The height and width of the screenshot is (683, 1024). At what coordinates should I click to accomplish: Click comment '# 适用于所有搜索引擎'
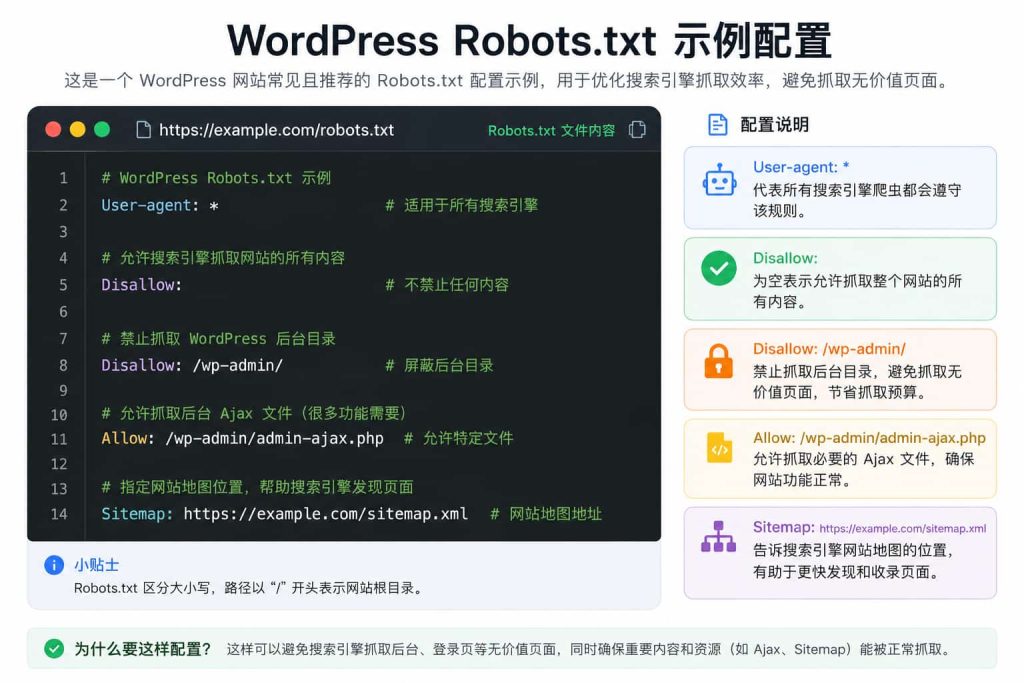click(x=461, y=205)
